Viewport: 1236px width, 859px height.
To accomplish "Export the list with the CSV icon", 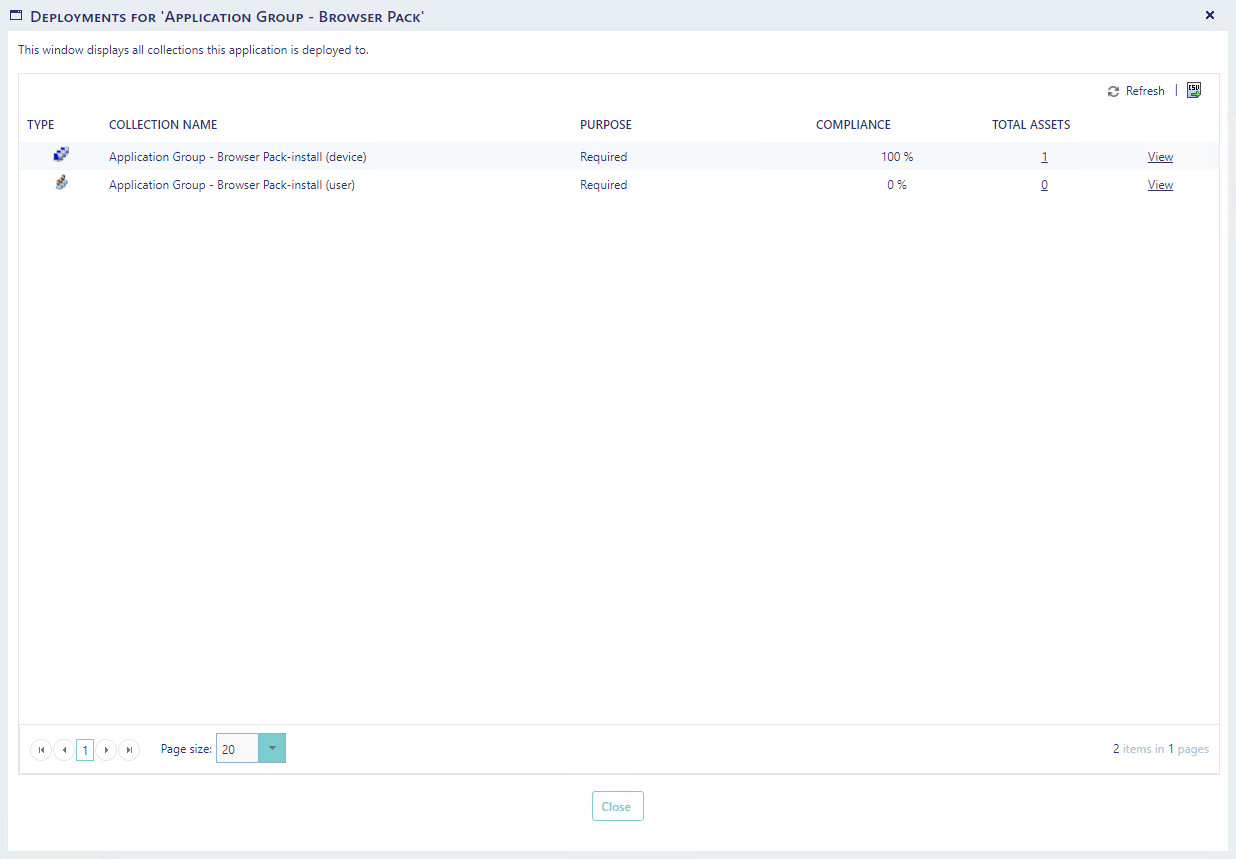I will pos(1194,90).
